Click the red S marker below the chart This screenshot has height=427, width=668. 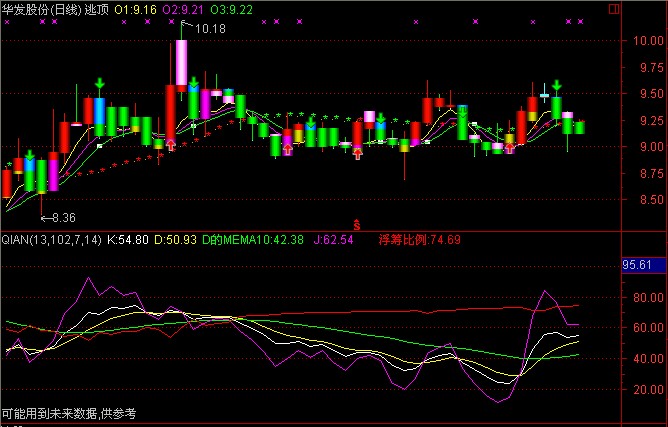click(356, 224)
